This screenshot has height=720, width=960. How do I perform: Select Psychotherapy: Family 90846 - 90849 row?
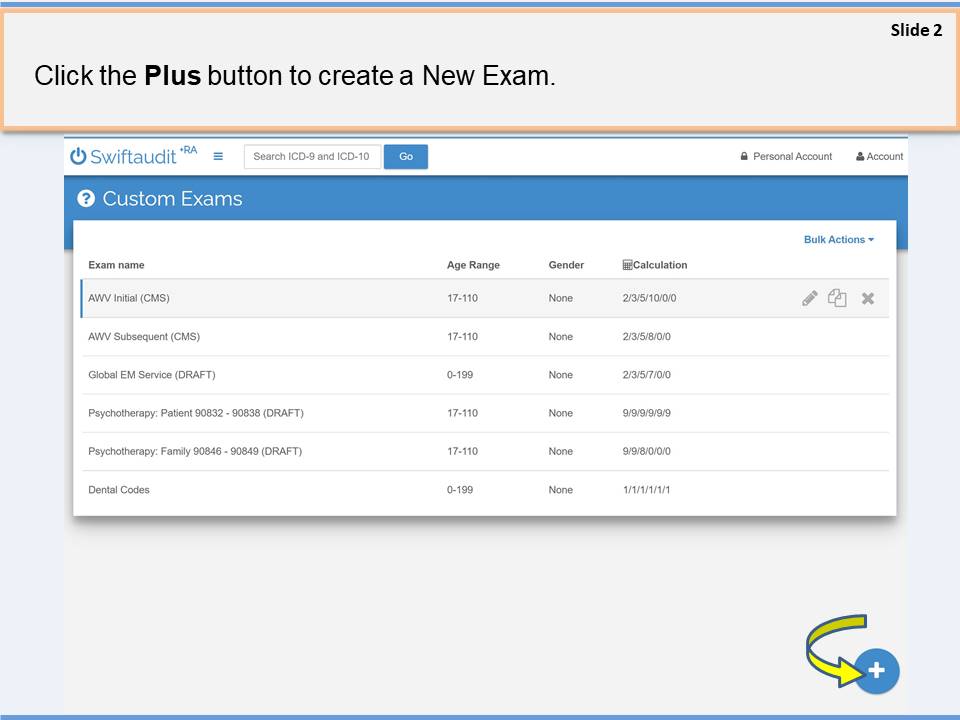[x=195, y=451]
